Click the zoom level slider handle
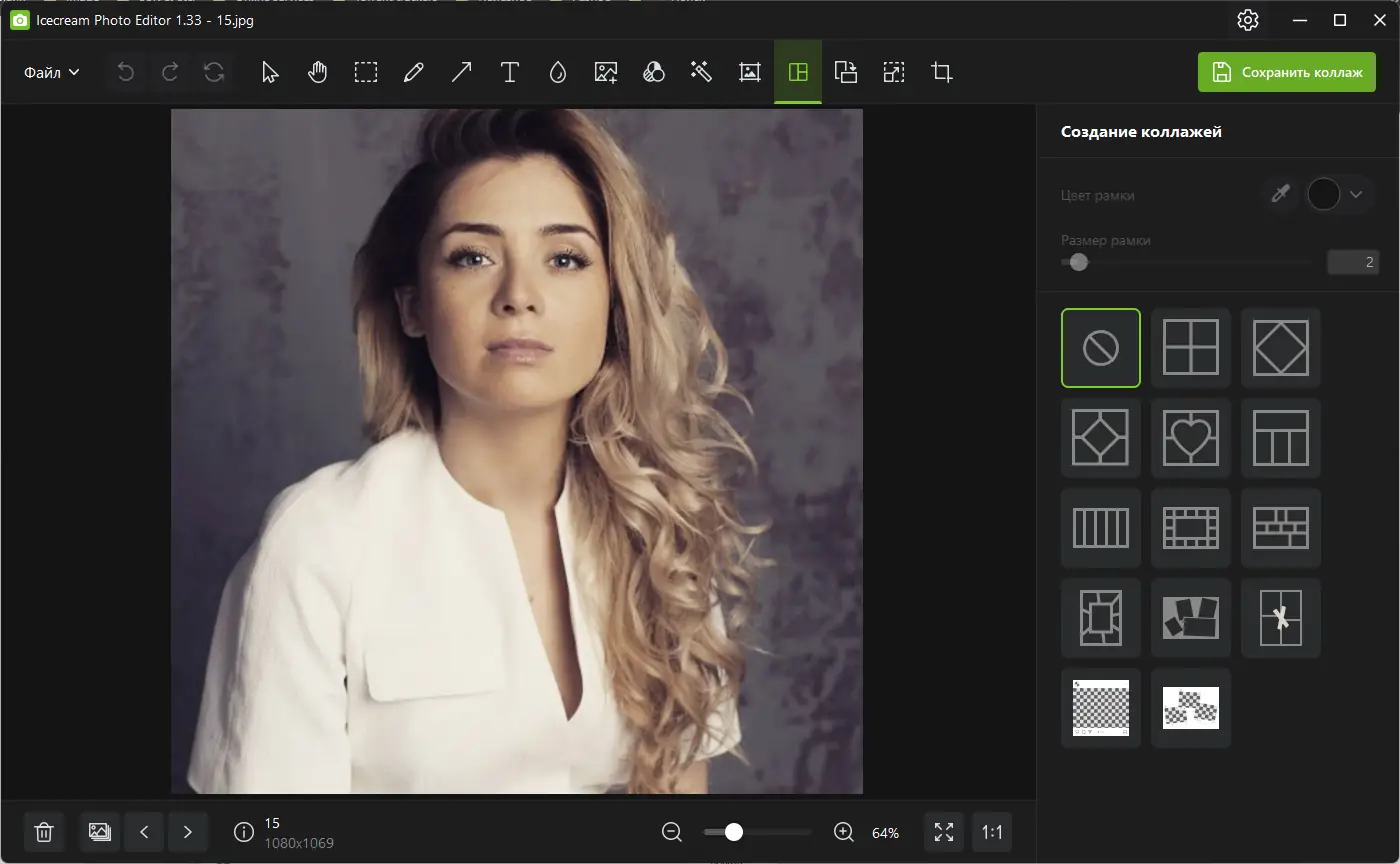This screenshot has width=1400, height=864. pyautogui.click(x=734, y=832)
